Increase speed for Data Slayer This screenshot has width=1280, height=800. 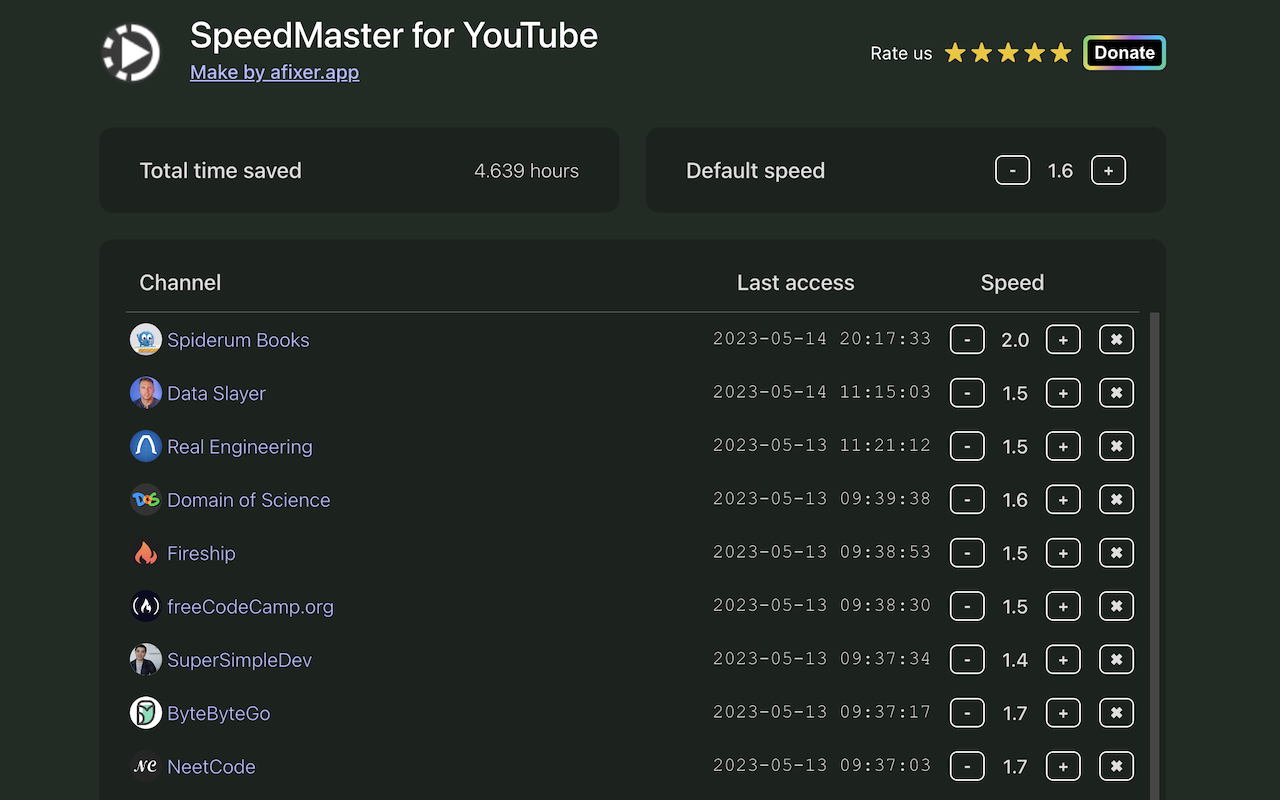[x=1063, y=393]
